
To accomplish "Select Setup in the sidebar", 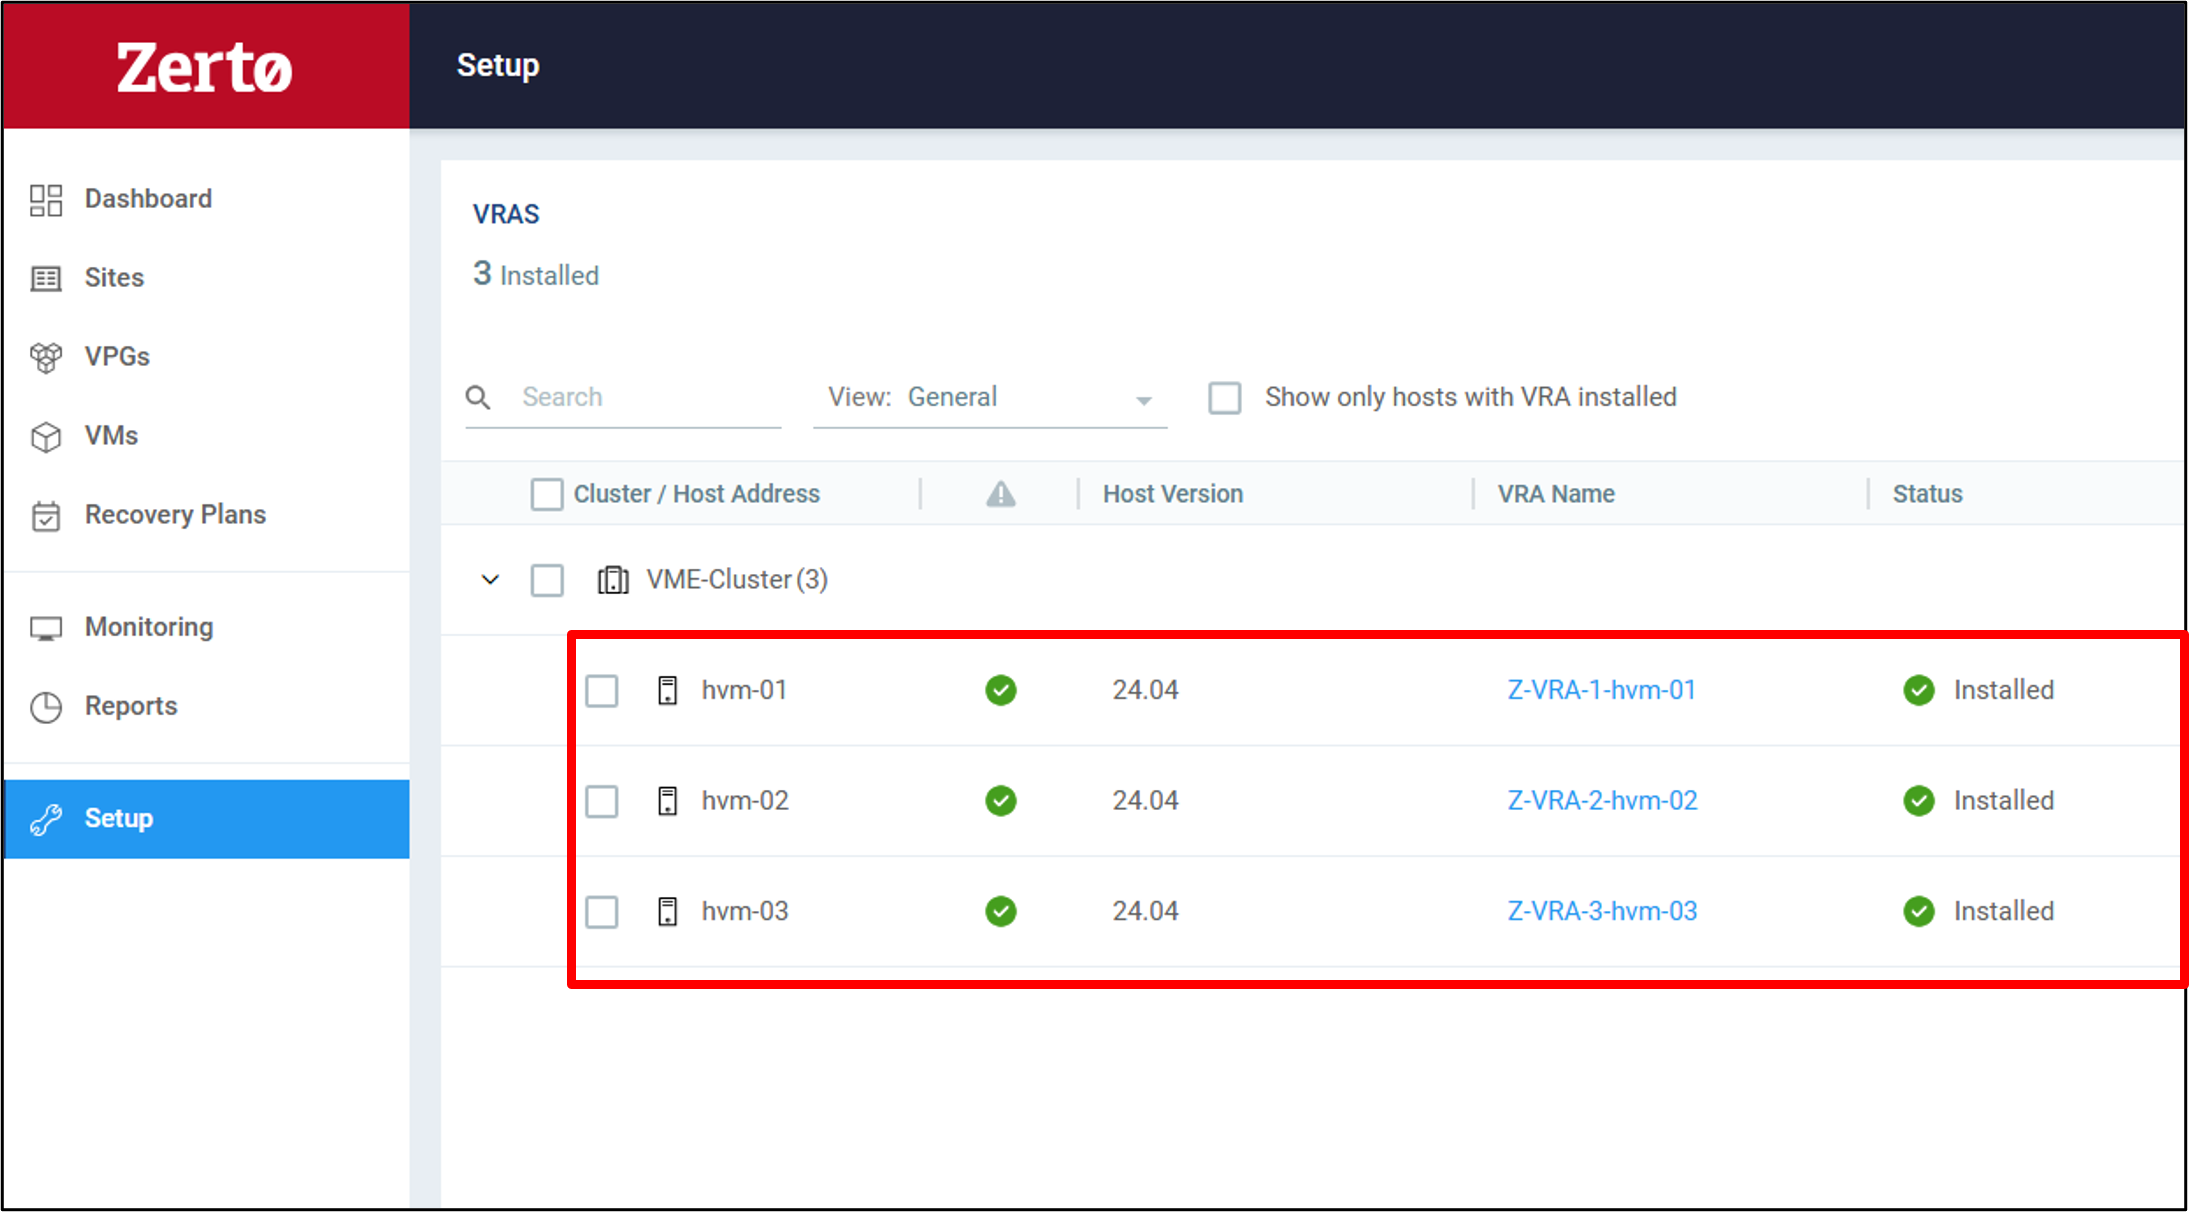I will 207,819.
